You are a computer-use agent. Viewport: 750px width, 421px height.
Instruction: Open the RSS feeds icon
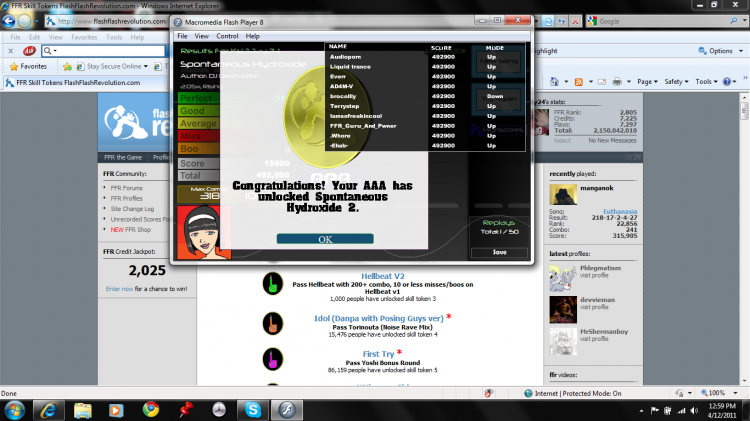(578, 81)
